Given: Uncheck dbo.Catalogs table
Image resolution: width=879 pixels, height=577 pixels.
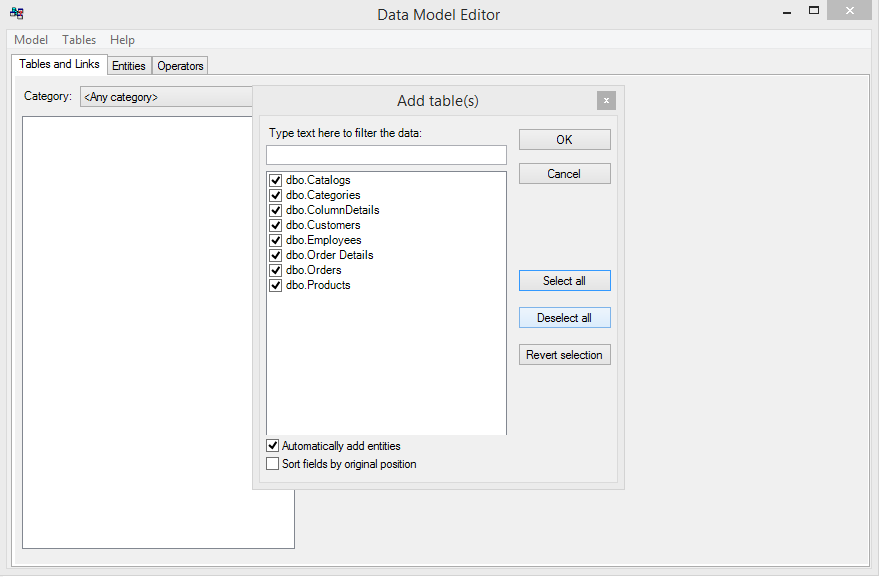Looking at the screenshot, I should click(x=275, y=180).
